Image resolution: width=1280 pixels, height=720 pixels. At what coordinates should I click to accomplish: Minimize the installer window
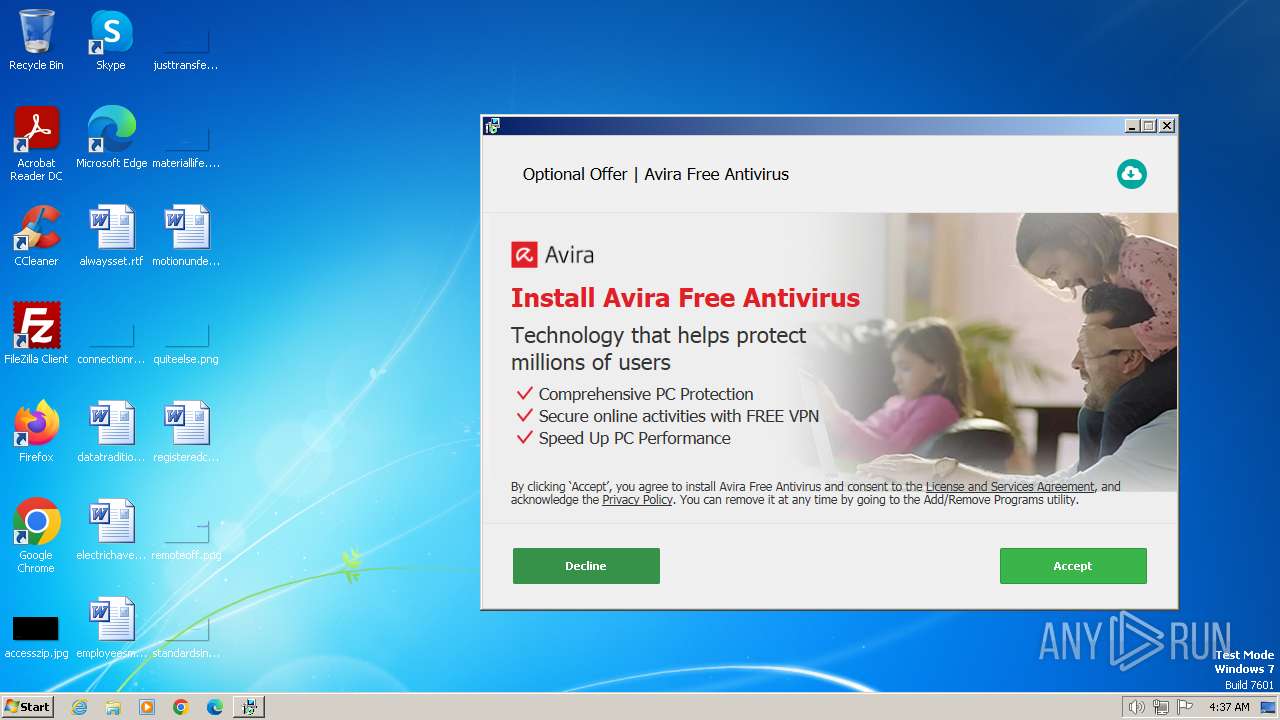coord(1132,126)
